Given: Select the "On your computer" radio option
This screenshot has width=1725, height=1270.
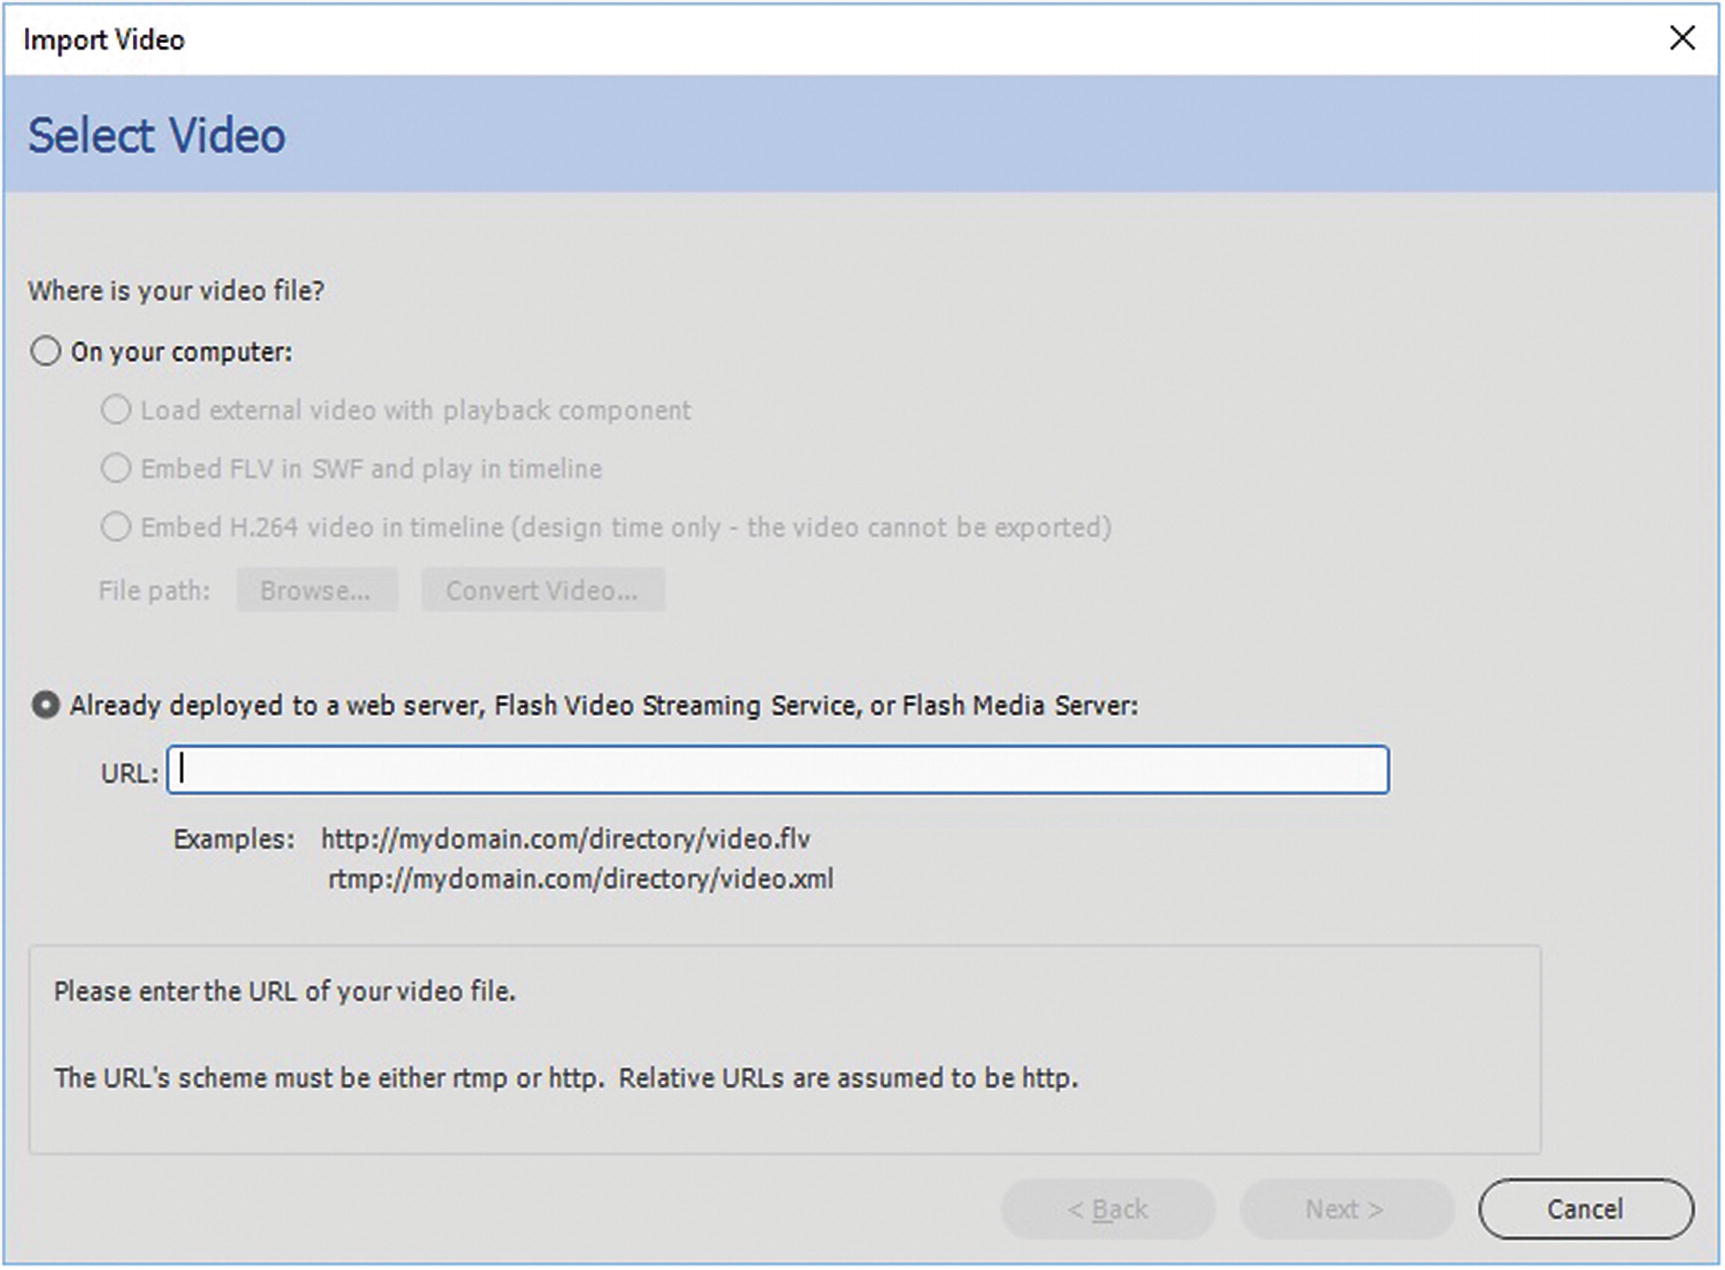Looking at the screenshot, I should coord(46,352).
